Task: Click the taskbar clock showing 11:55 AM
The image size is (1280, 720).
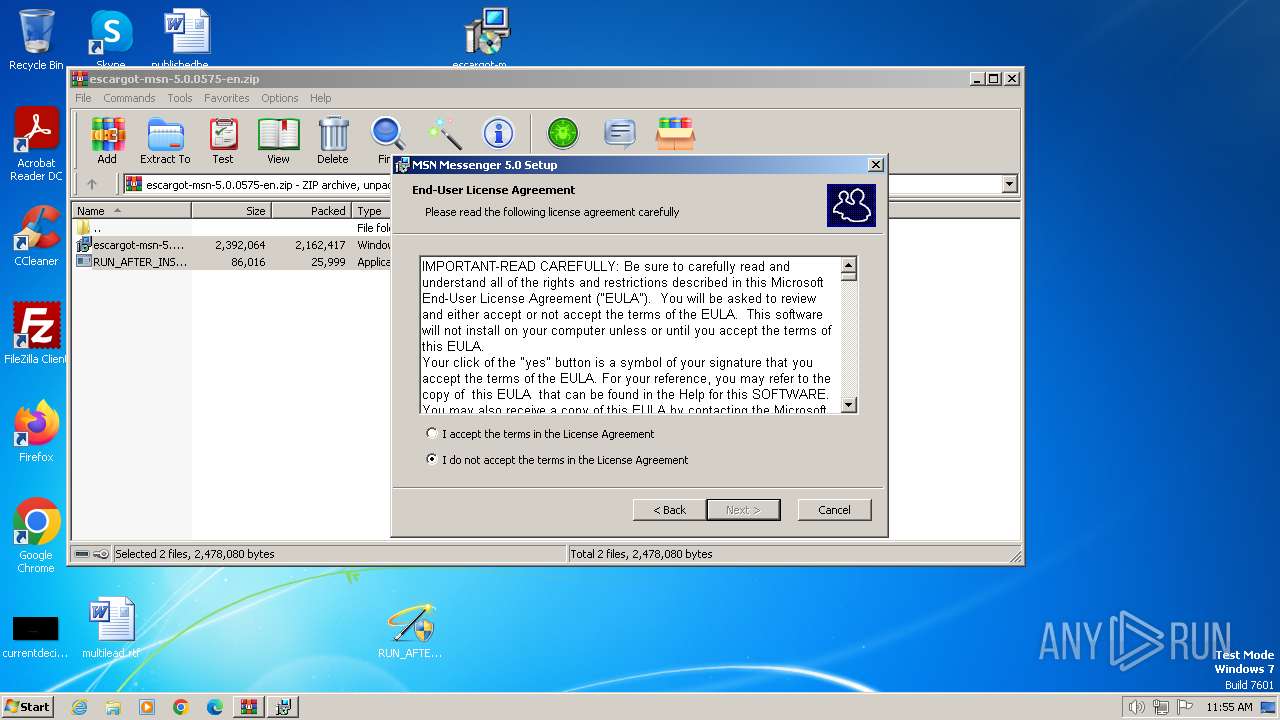Action: [1229, 707]
